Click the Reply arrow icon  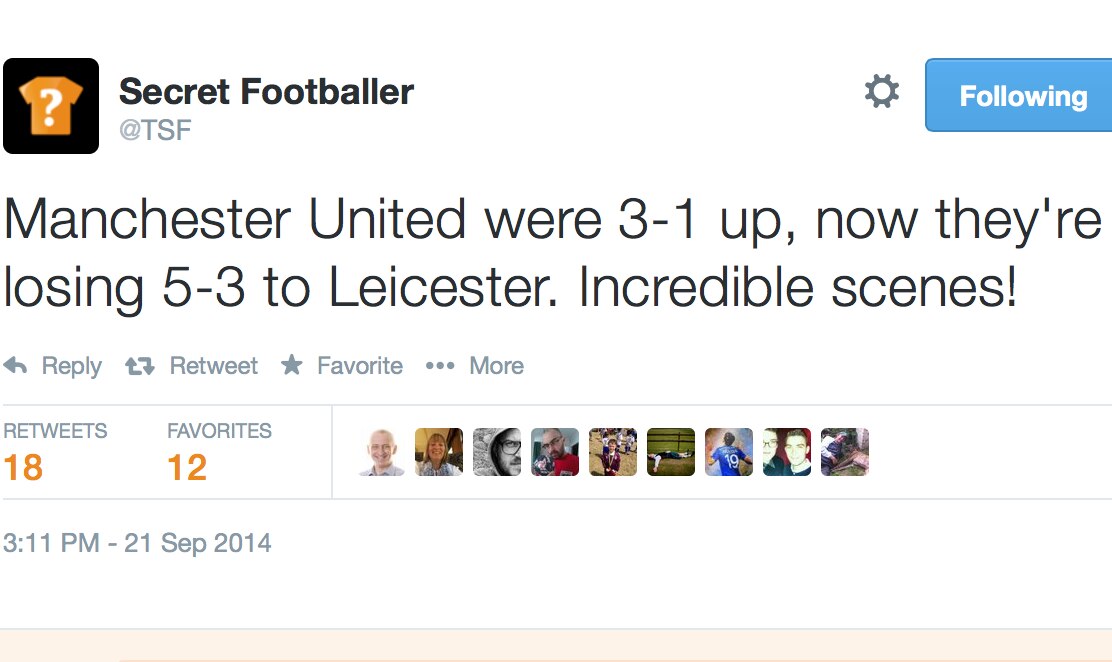16,366
